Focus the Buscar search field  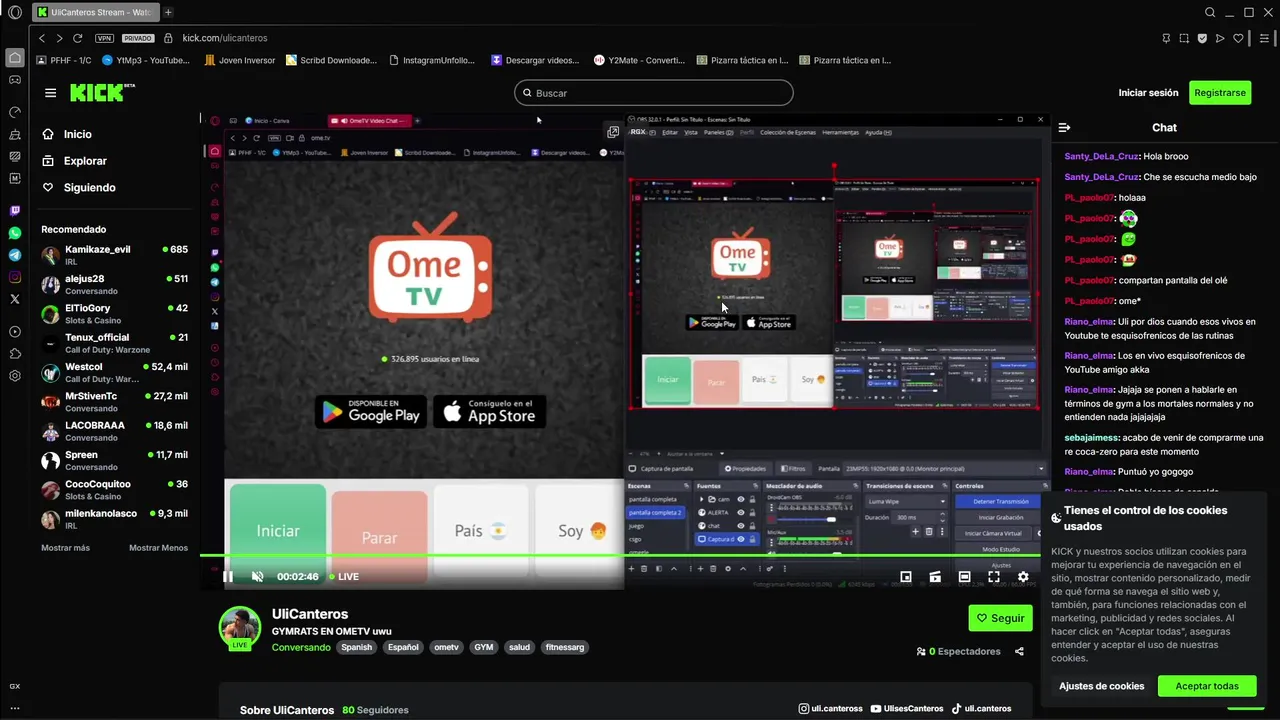click(x=654, y=93)
